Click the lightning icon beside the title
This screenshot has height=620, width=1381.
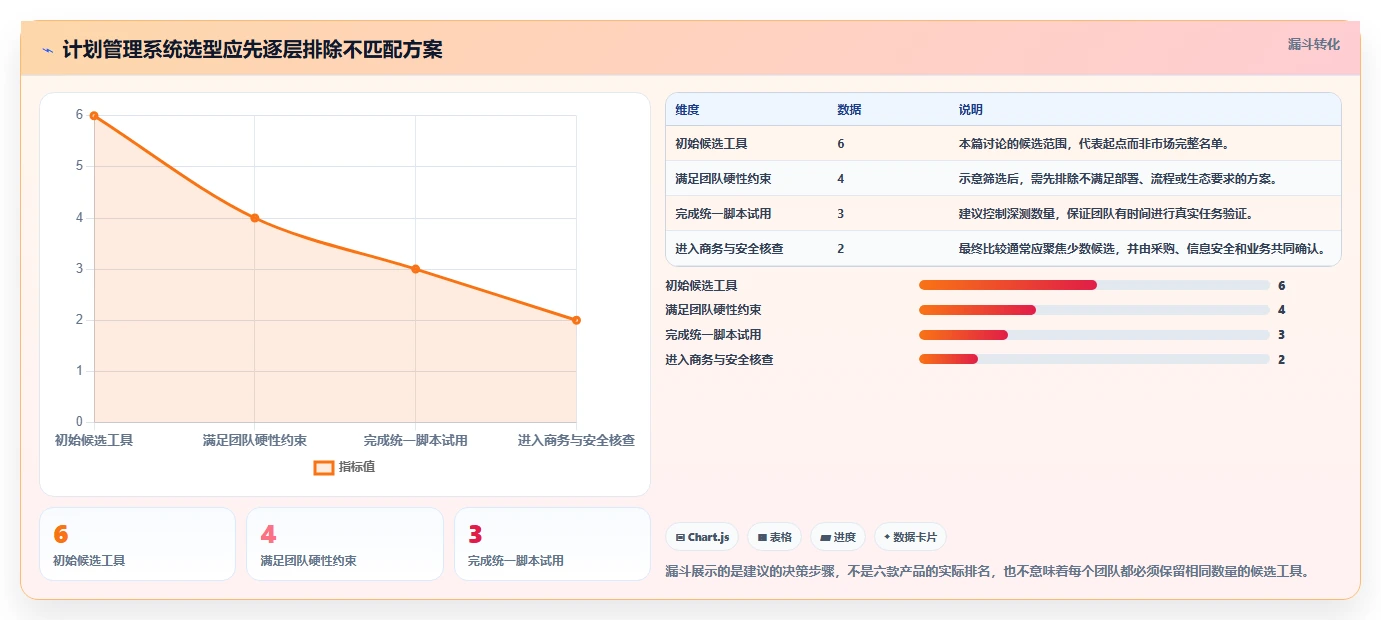(x=47, y=50)
